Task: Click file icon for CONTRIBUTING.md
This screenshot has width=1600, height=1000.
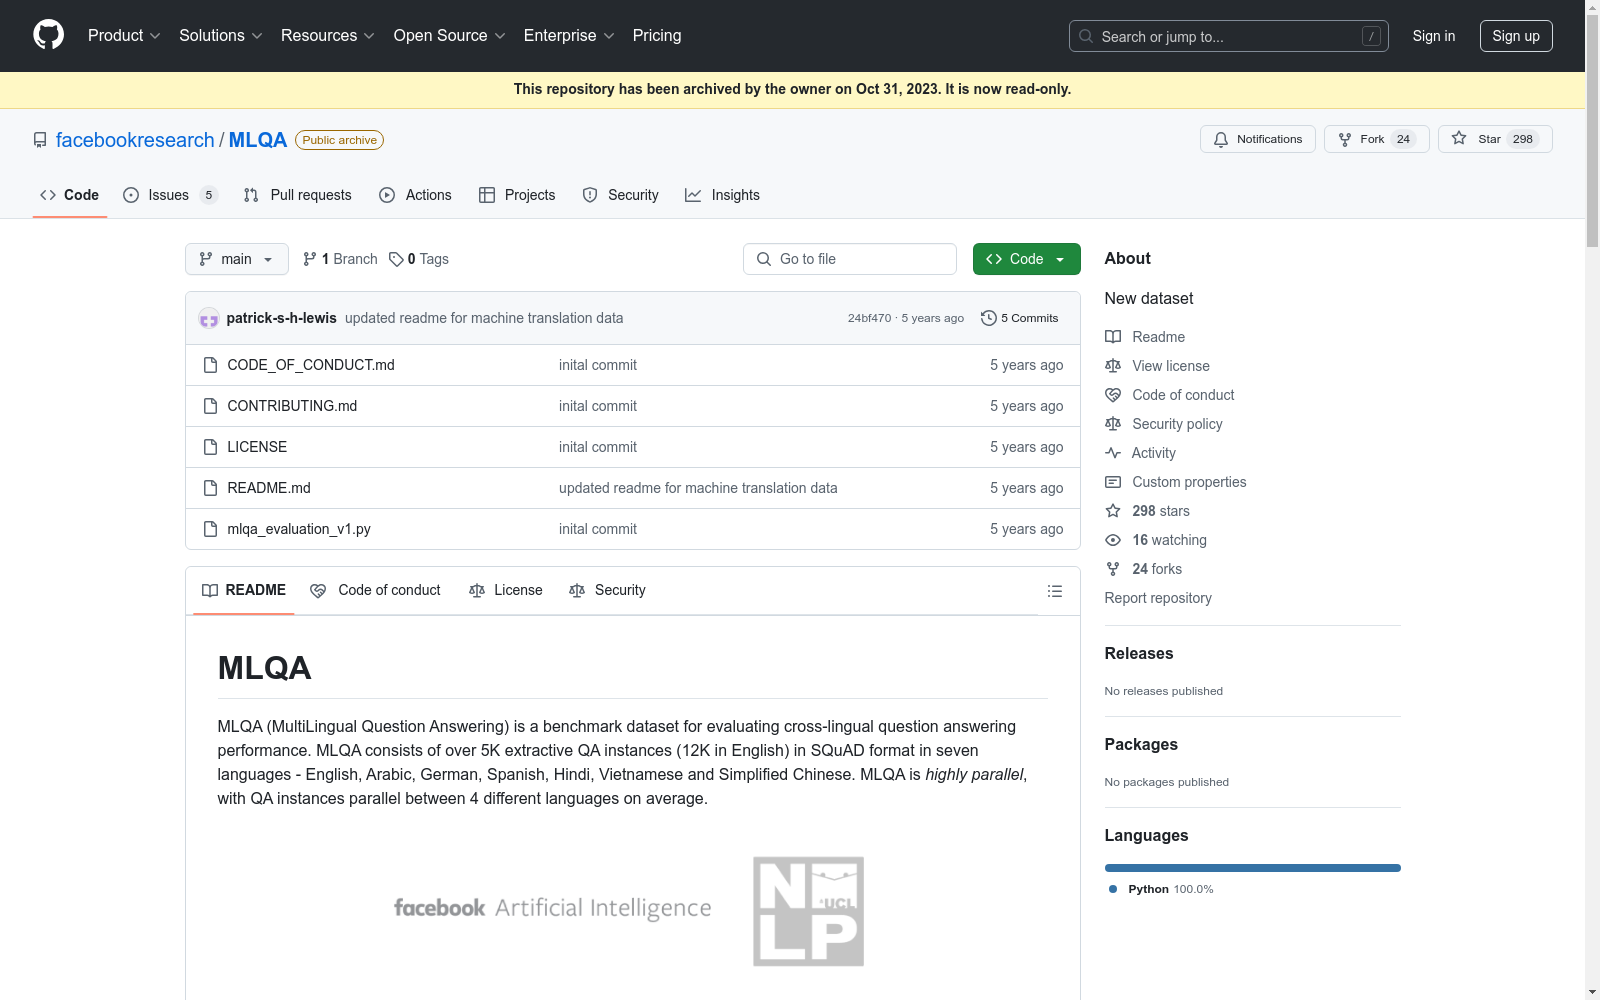Action: 210,406
